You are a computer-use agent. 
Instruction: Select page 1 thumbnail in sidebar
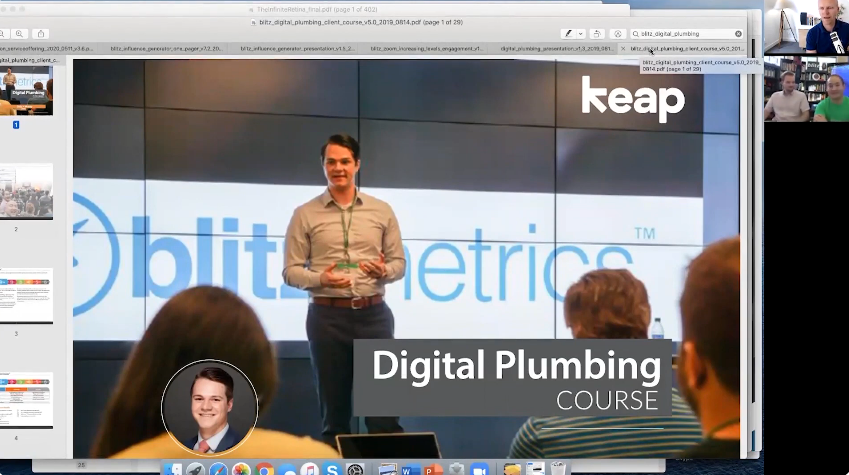pyautogui.click(x=27, y=91)
